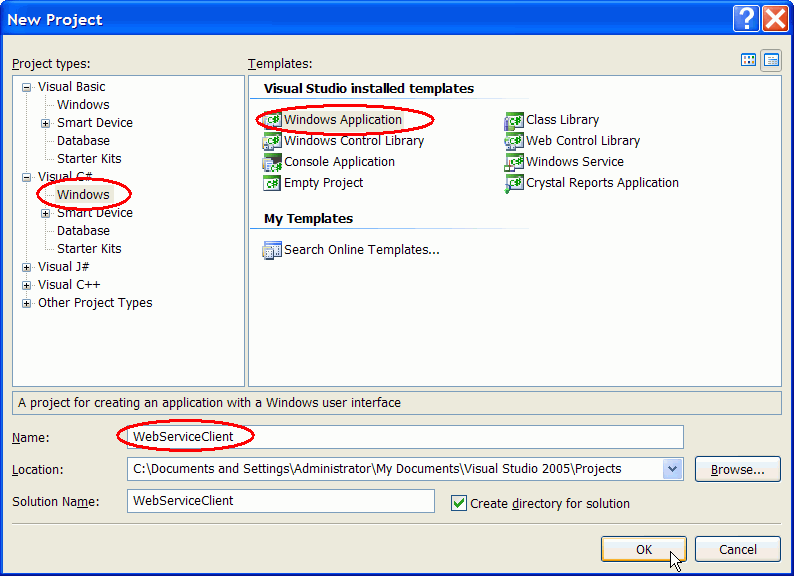Expand the Visual C++ node
This screenshot has height=576, width=794.
coord(26,285)
